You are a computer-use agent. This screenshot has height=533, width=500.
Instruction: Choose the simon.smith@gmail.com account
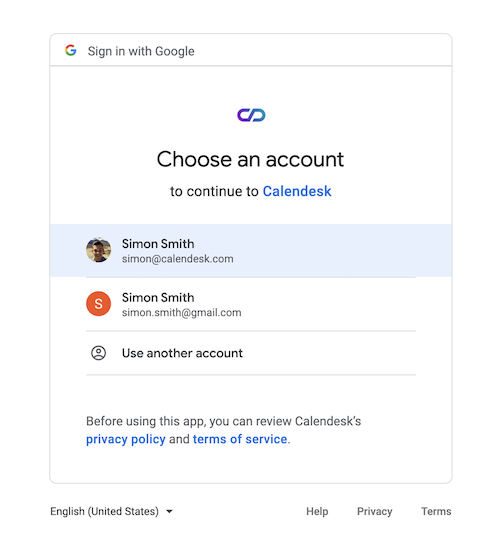(251, 304)
